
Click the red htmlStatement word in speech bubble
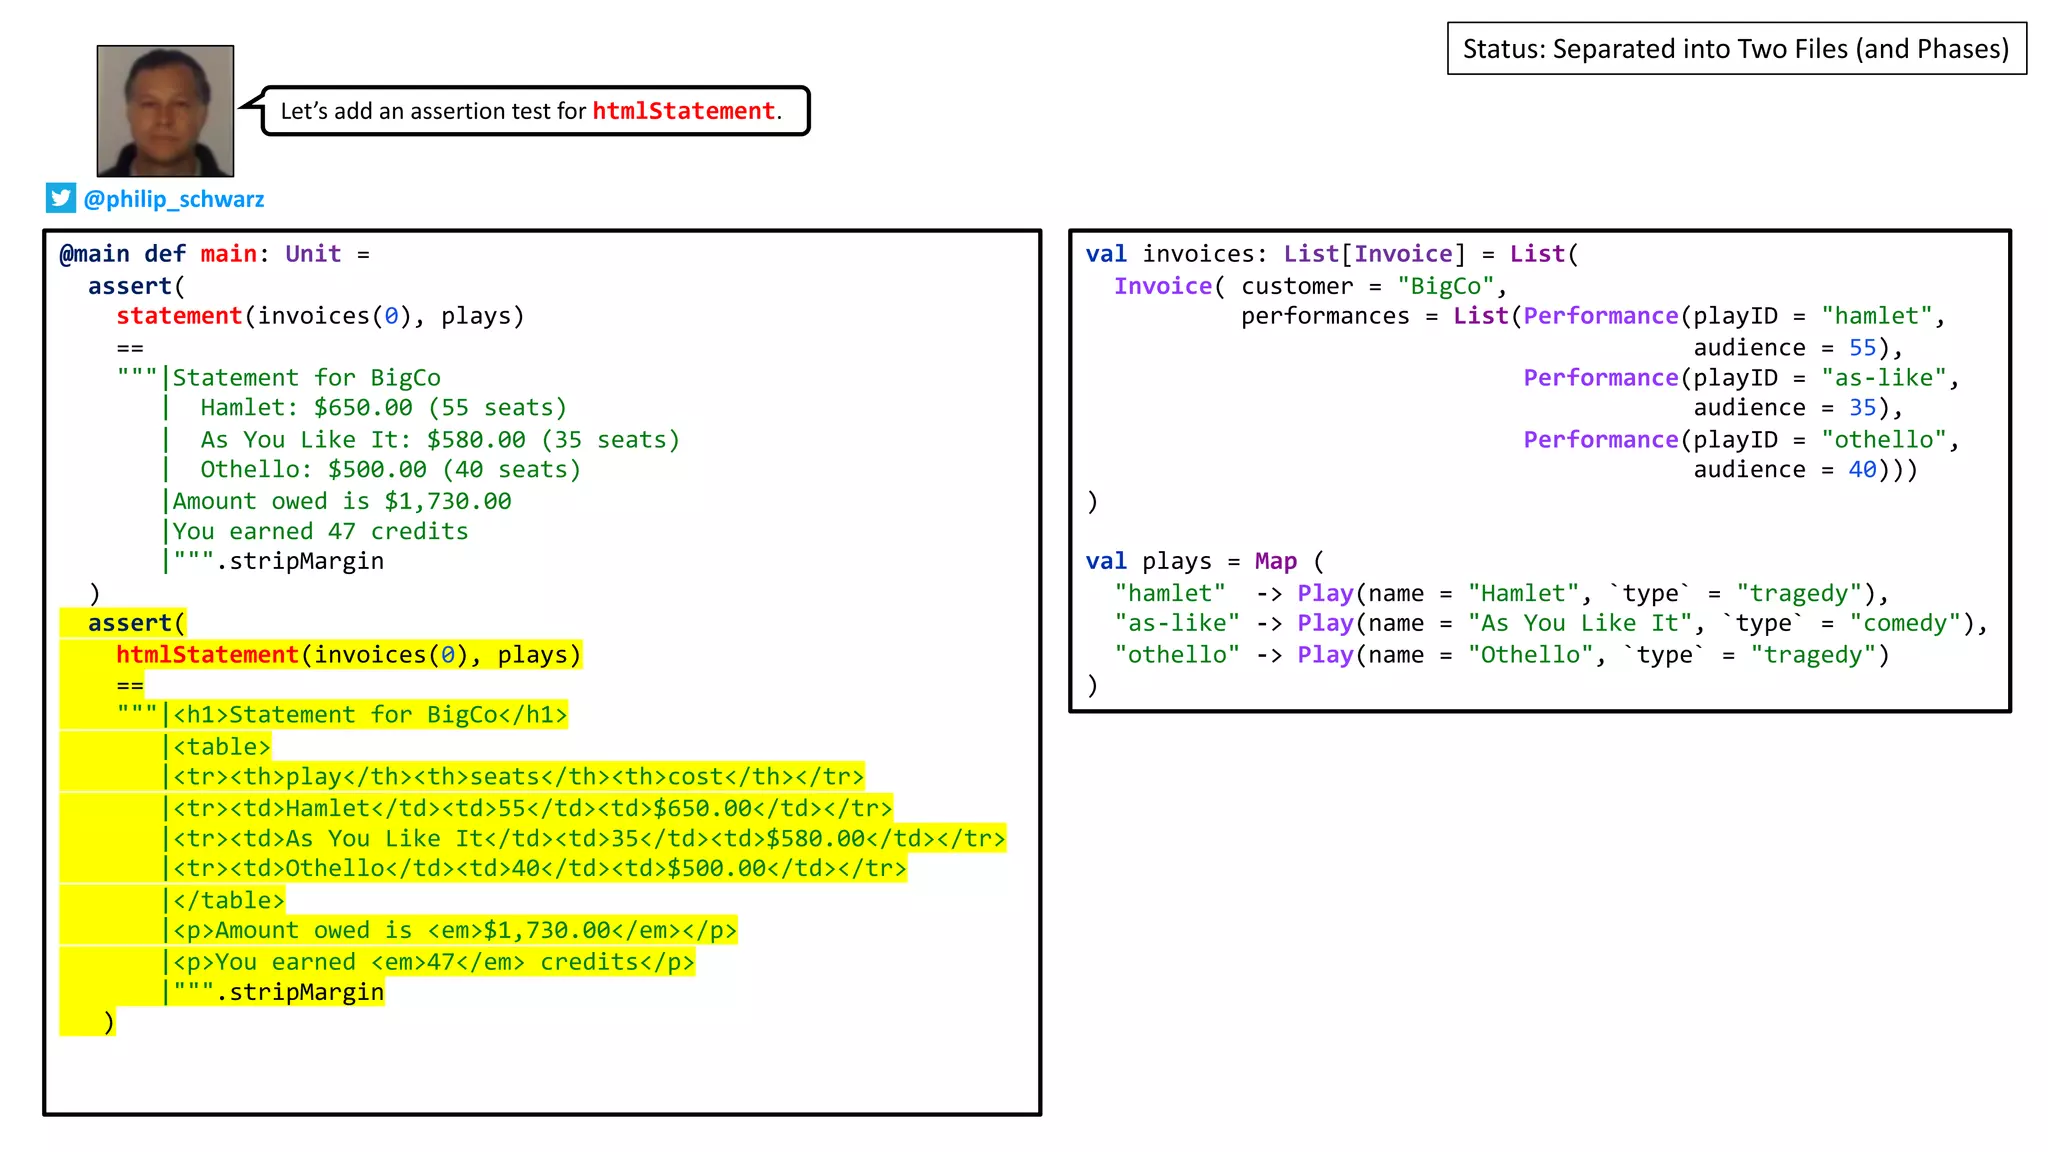coord(684,111)
